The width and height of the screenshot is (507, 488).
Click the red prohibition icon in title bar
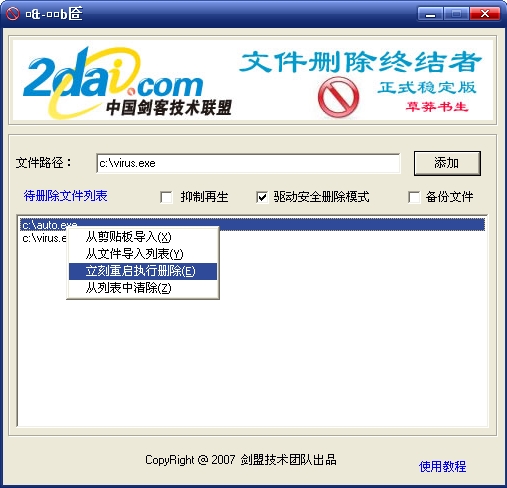click(x=13, y=14)
